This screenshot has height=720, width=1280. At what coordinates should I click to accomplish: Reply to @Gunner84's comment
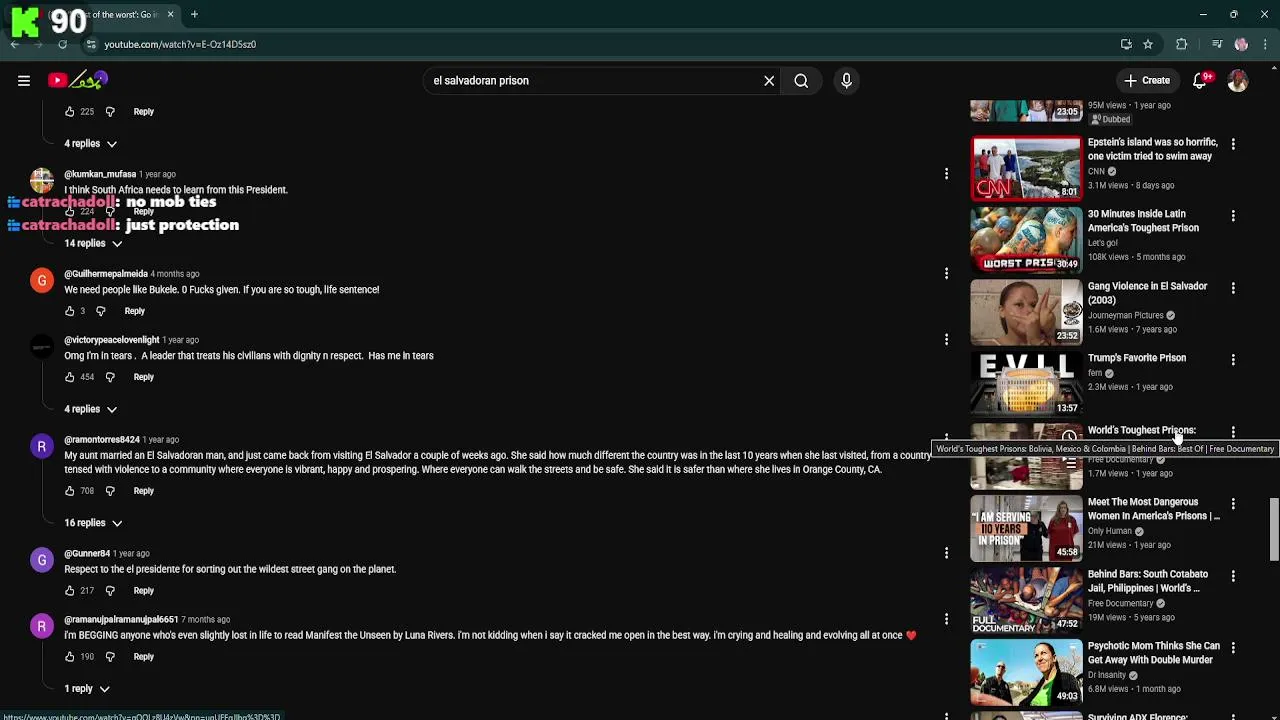click(144, 591)
